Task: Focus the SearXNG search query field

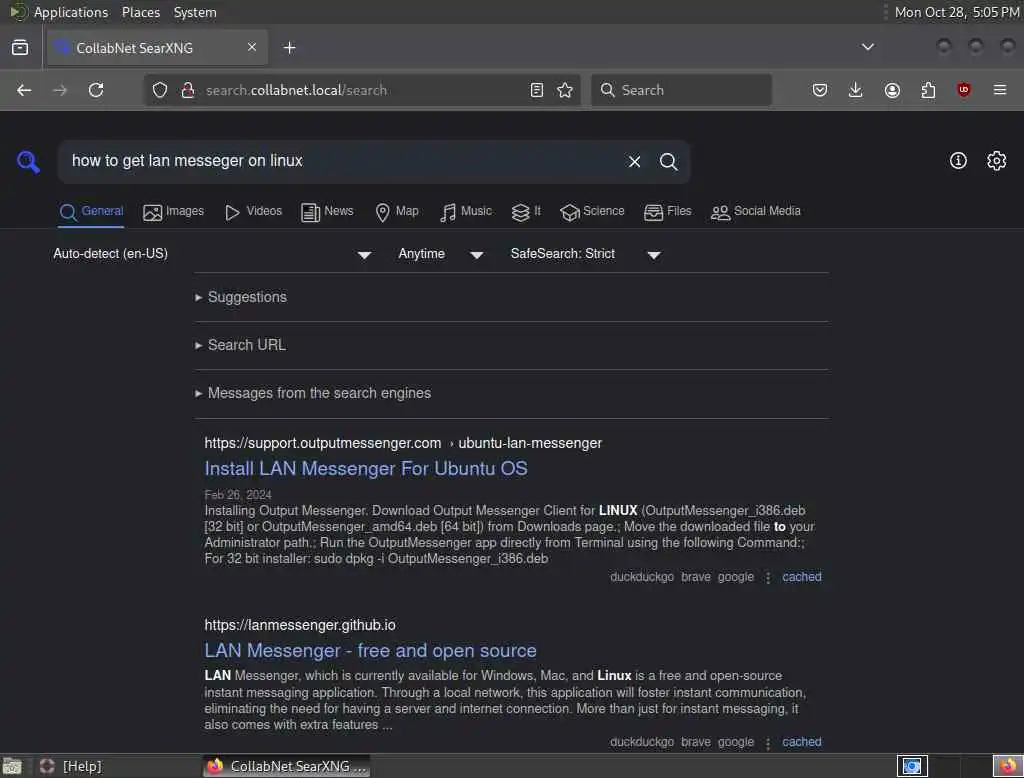Action: click(x=343, y=161)
